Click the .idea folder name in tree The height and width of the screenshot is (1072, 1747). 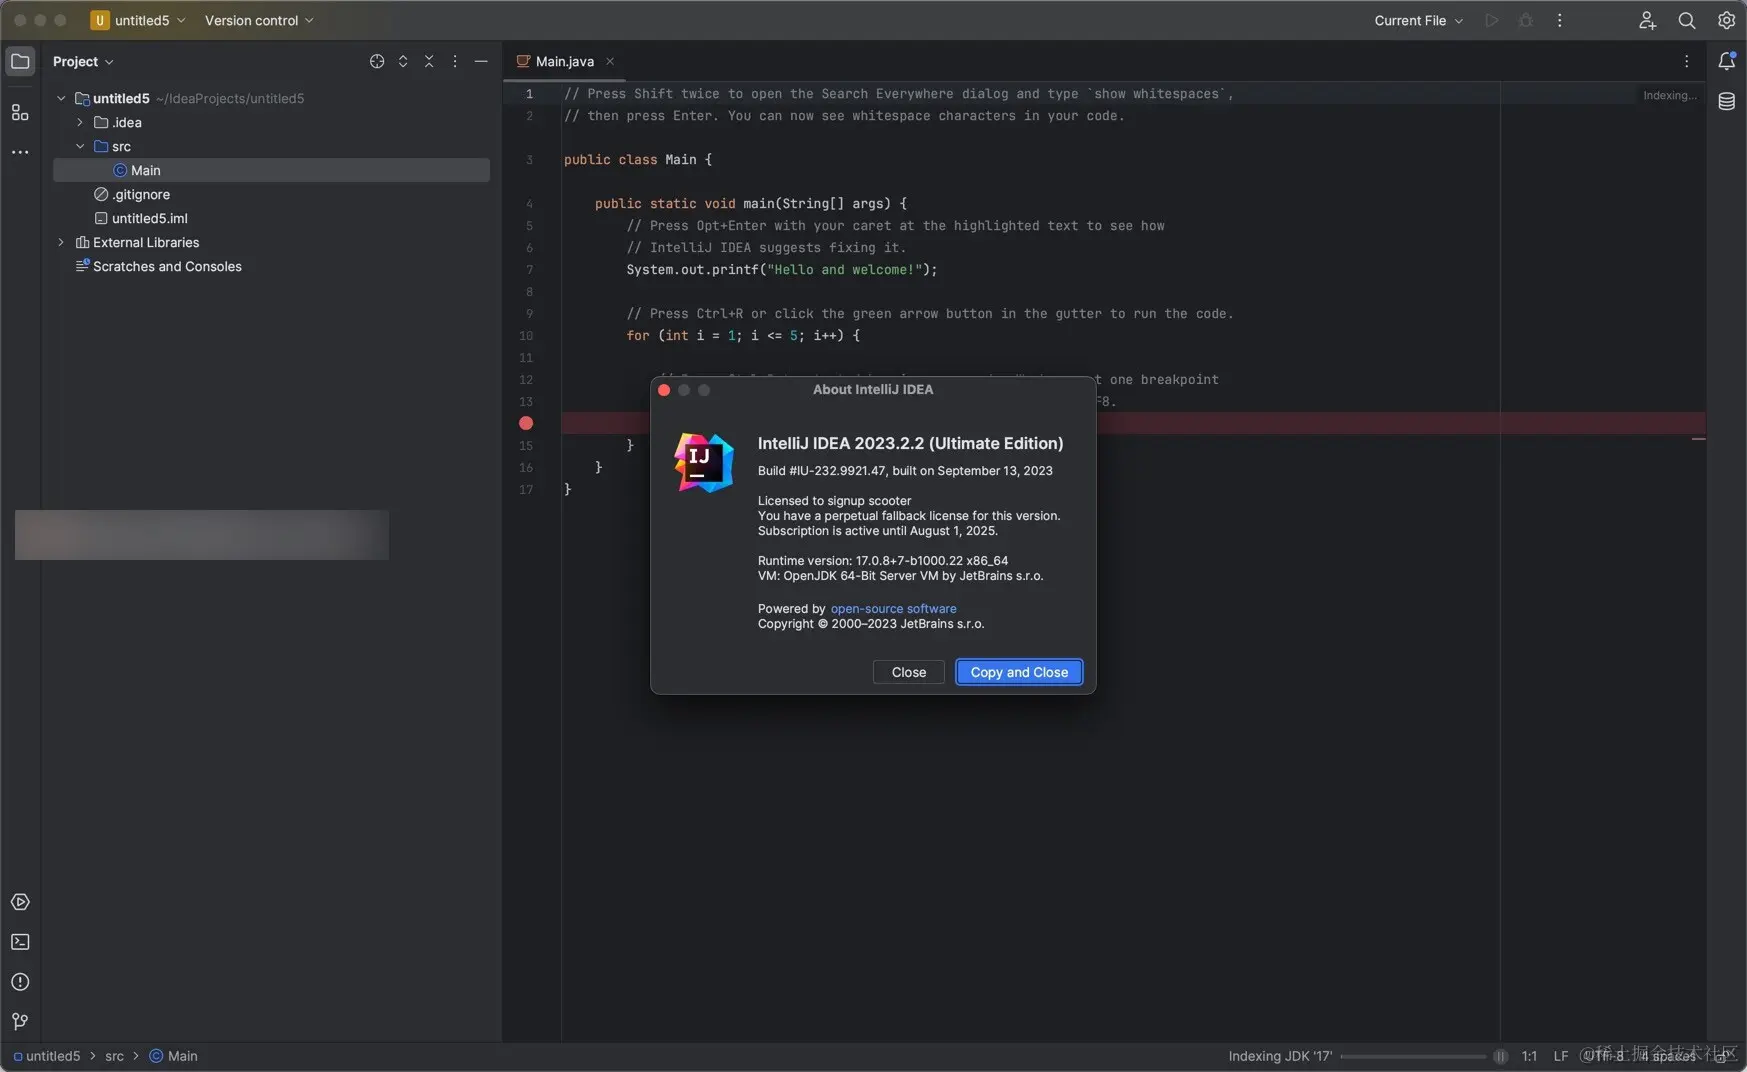pos(126,122)
